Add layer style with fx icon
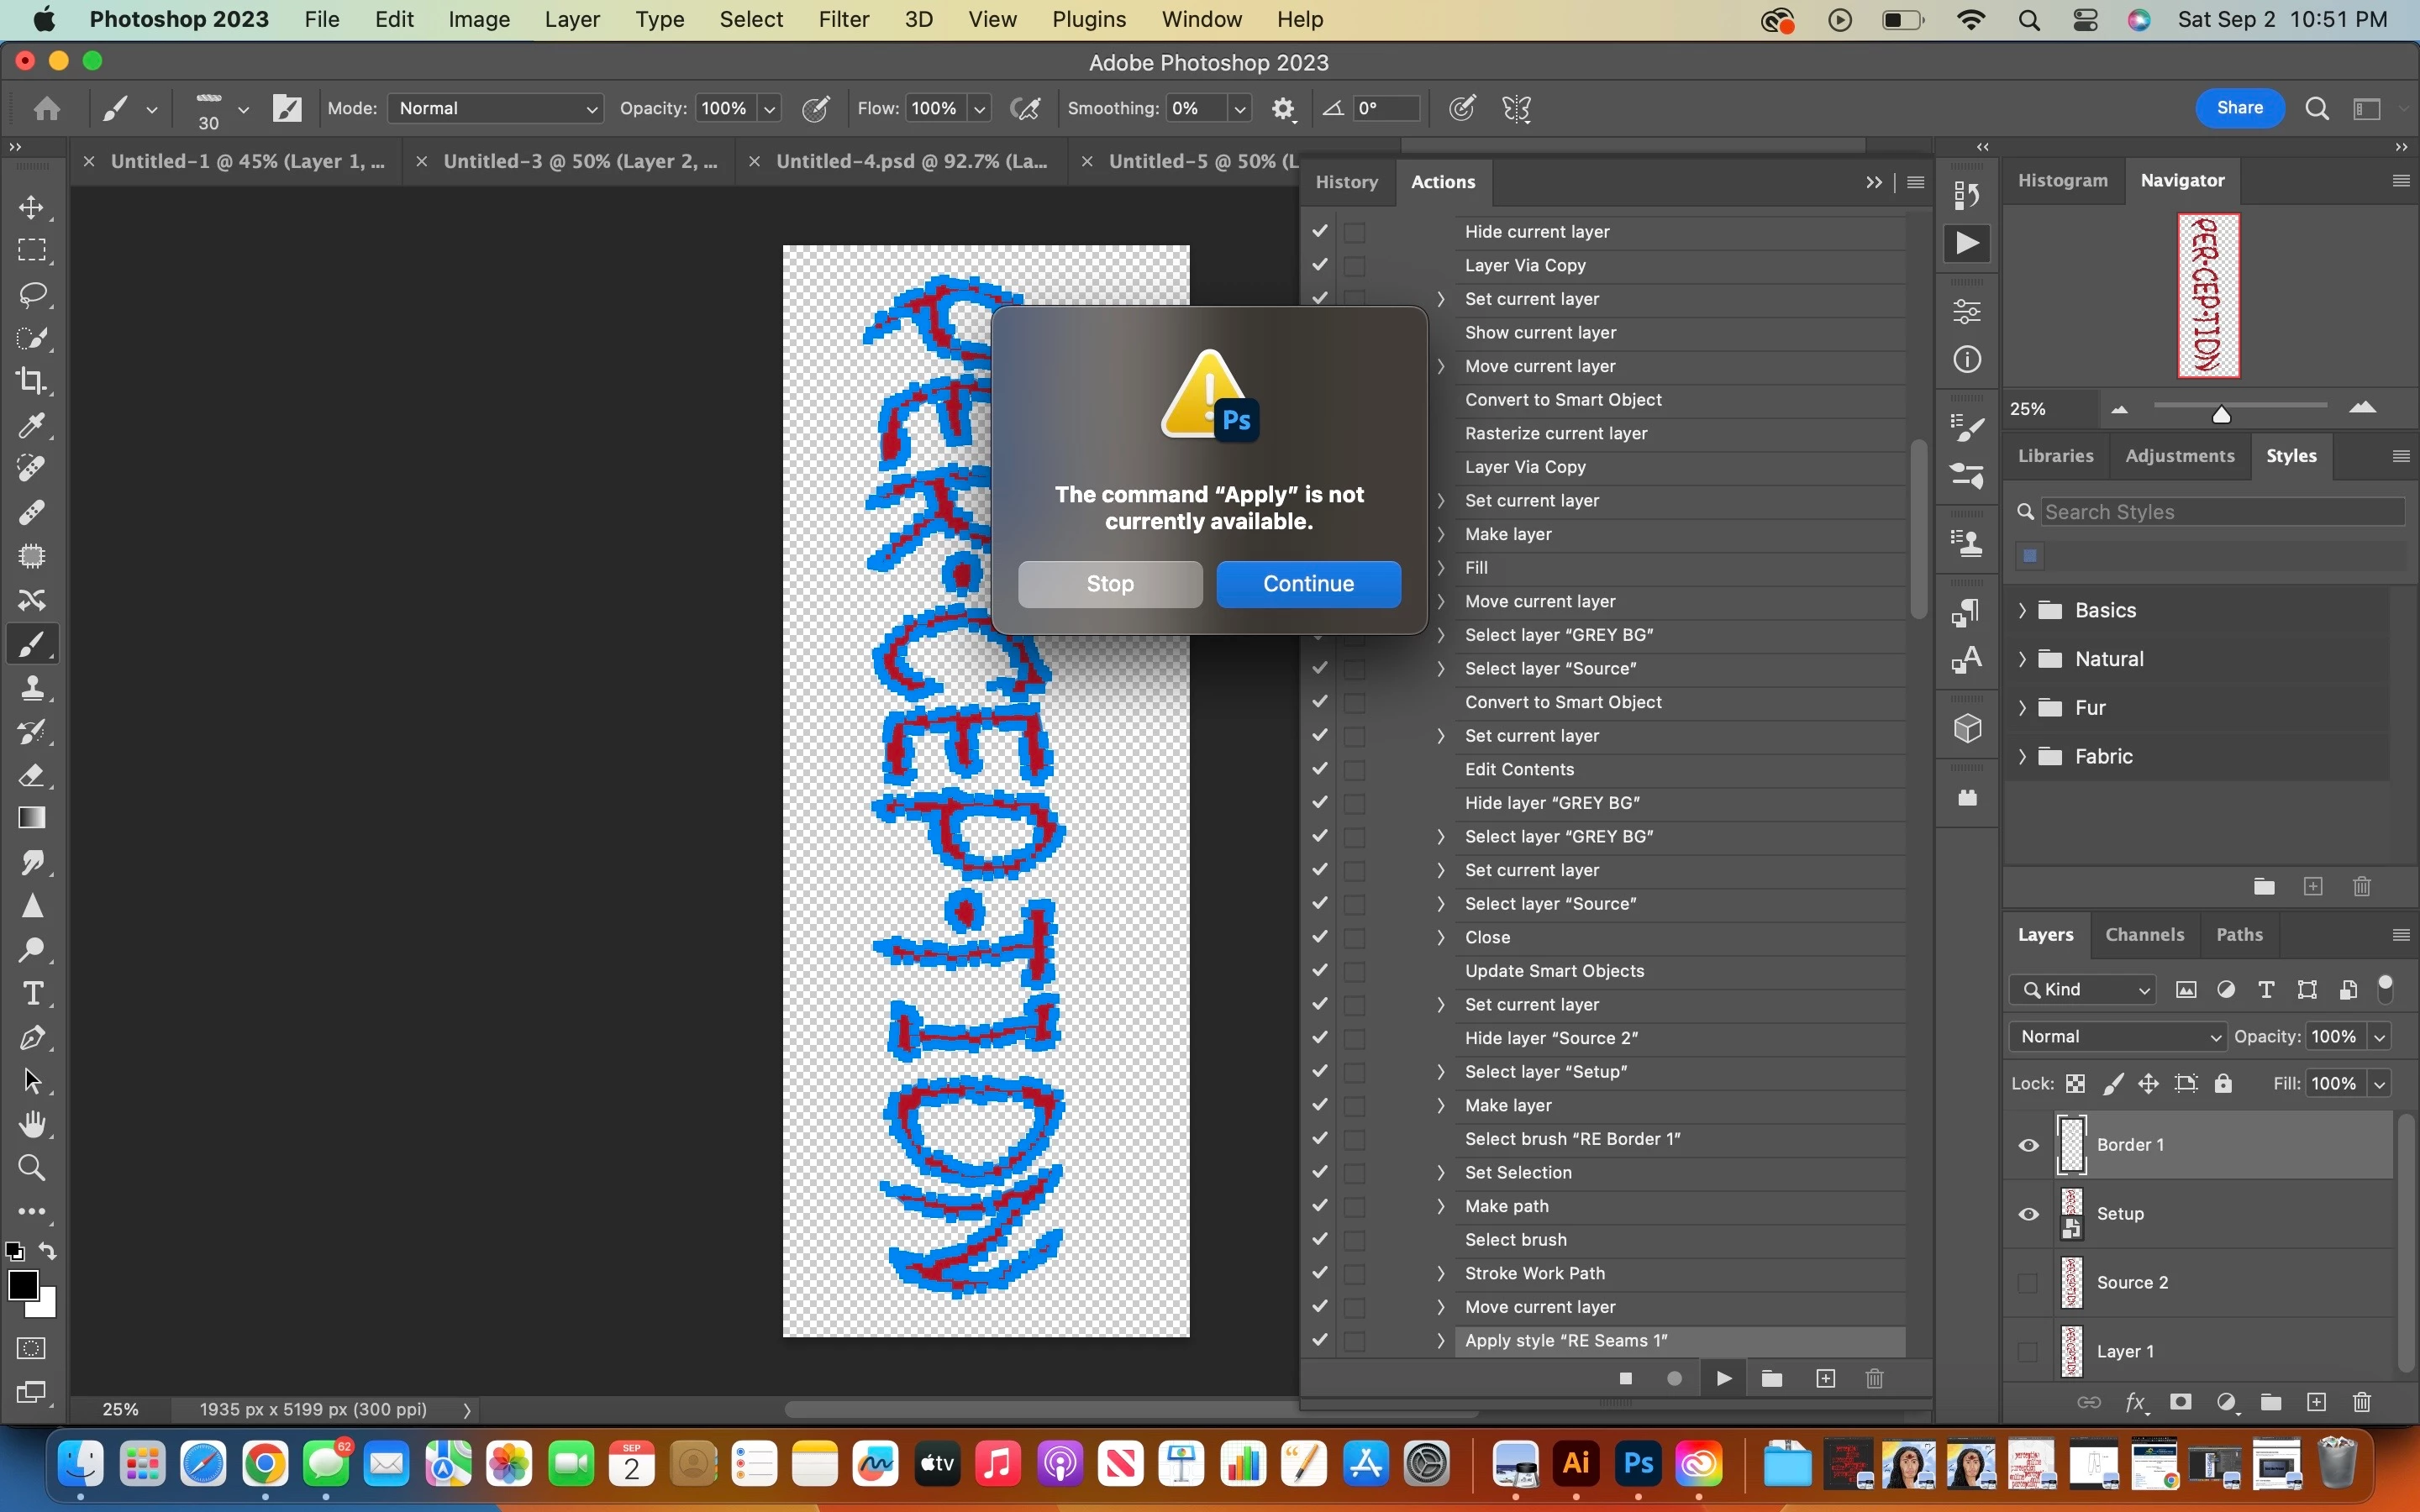The image size is (2420, 1512). (x=2136, y=1402)
